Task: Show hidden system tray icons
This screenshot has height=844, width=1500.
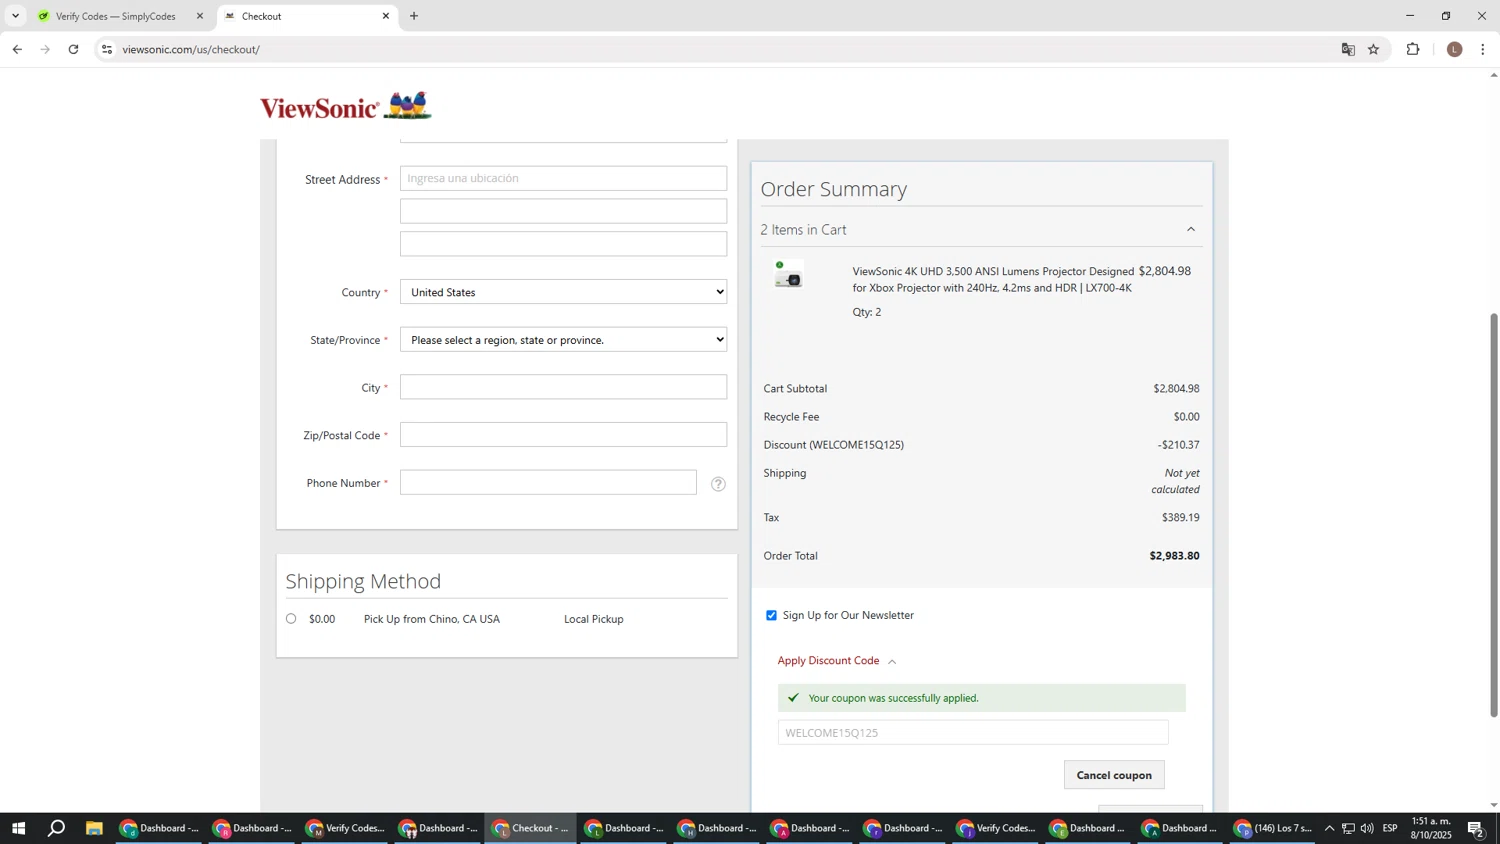Action: pyautogui.click(x=1329, y=828)
